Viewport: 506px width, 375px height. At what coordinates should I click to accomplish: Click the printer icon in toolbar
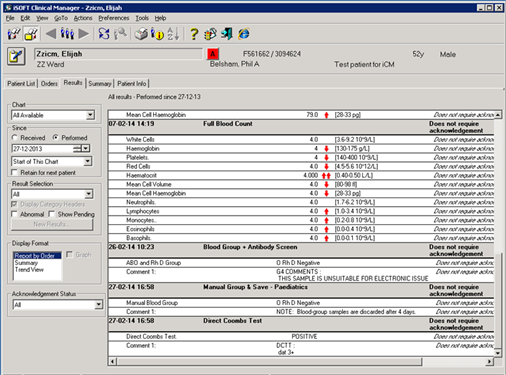point(141,34)
